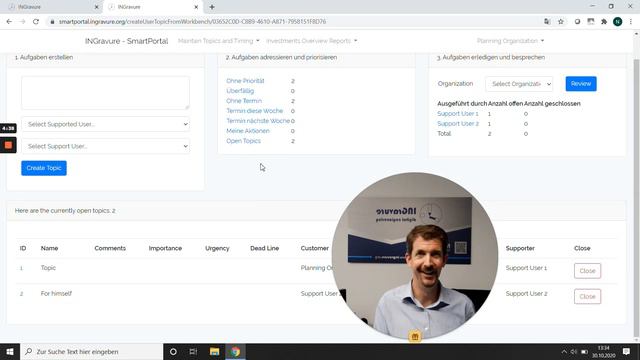This screenshot has height=360, width=640.
Task: Open the notification center icon
Action: coord(626,351)
